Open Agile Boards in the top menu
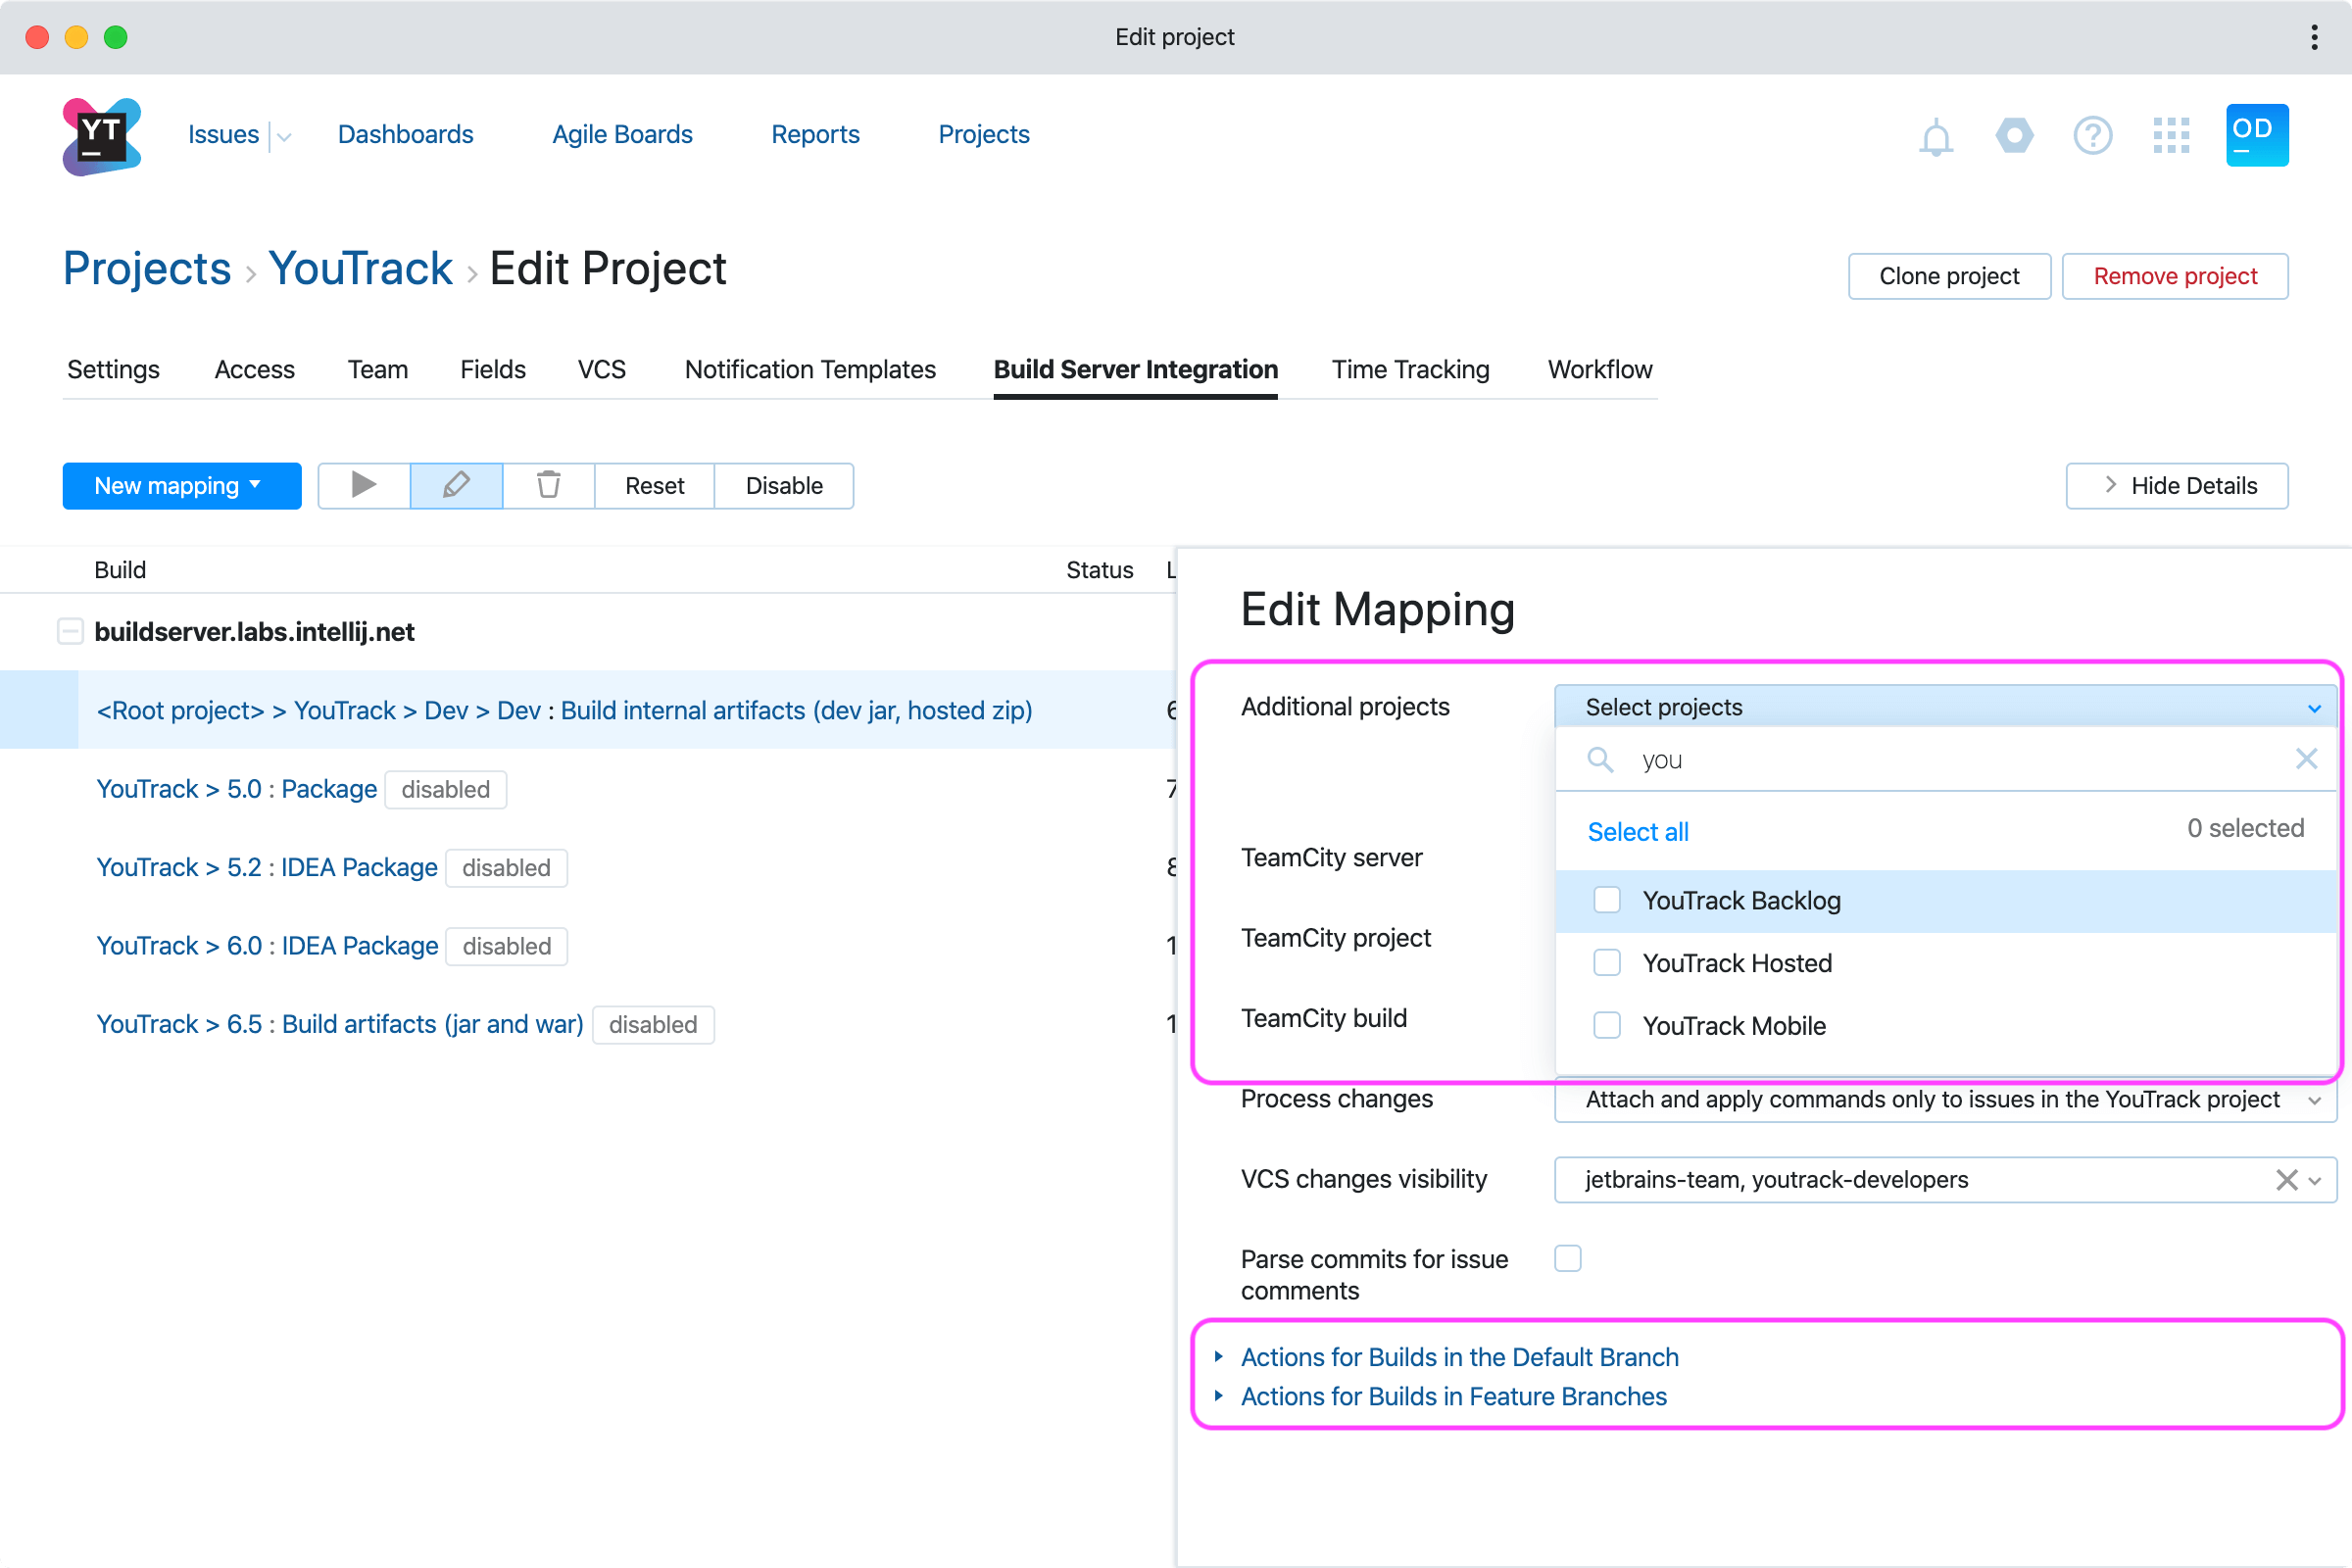The width and height of the screenshot is (2352, 1568). [x=622, y=135]
